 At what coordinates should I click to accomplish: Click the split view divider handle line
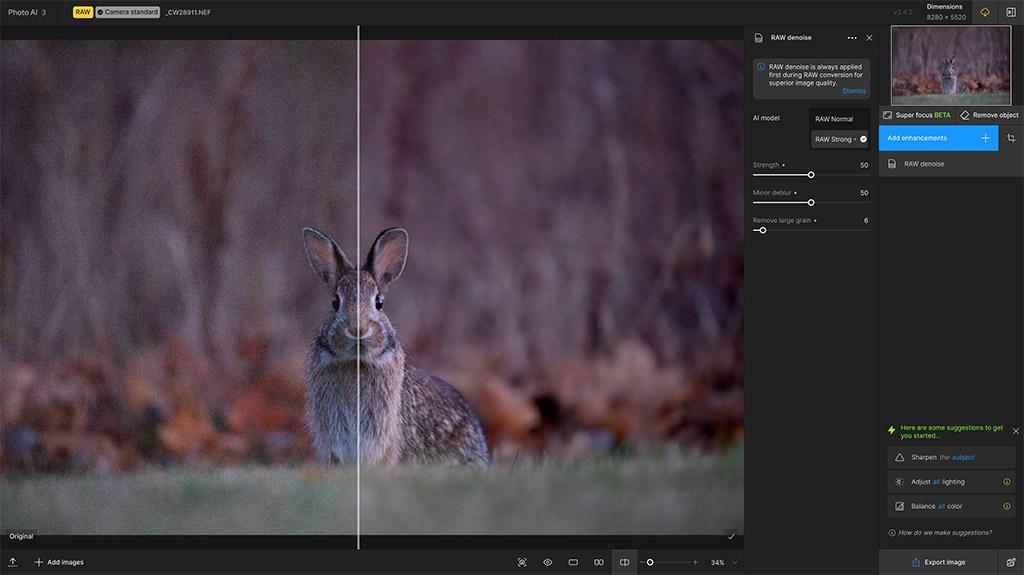pyautogui.click(x=358, y=288)
